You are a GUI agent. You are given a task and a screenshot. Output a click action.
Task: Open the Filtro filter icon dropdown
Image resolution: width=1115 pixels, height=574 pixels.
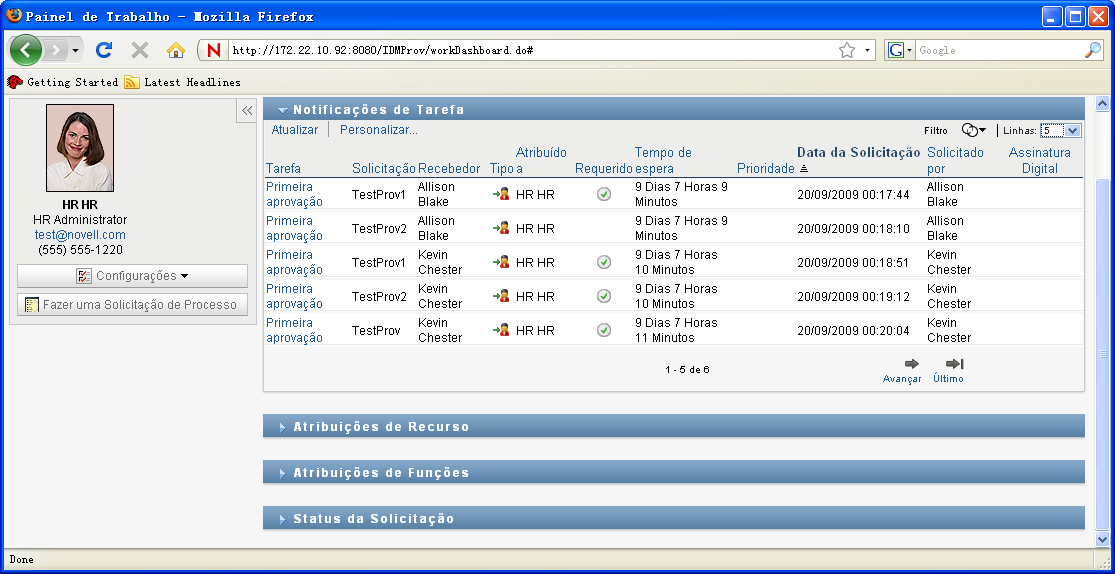click(x=973, y=130)
